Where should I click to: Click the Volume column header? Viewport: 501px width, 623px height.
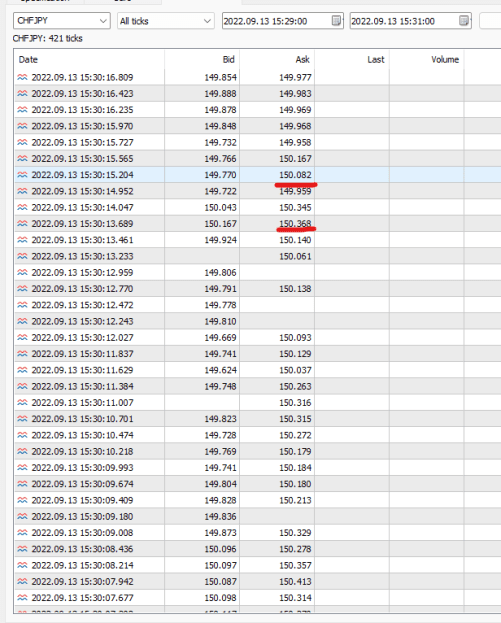coord(426,60)
